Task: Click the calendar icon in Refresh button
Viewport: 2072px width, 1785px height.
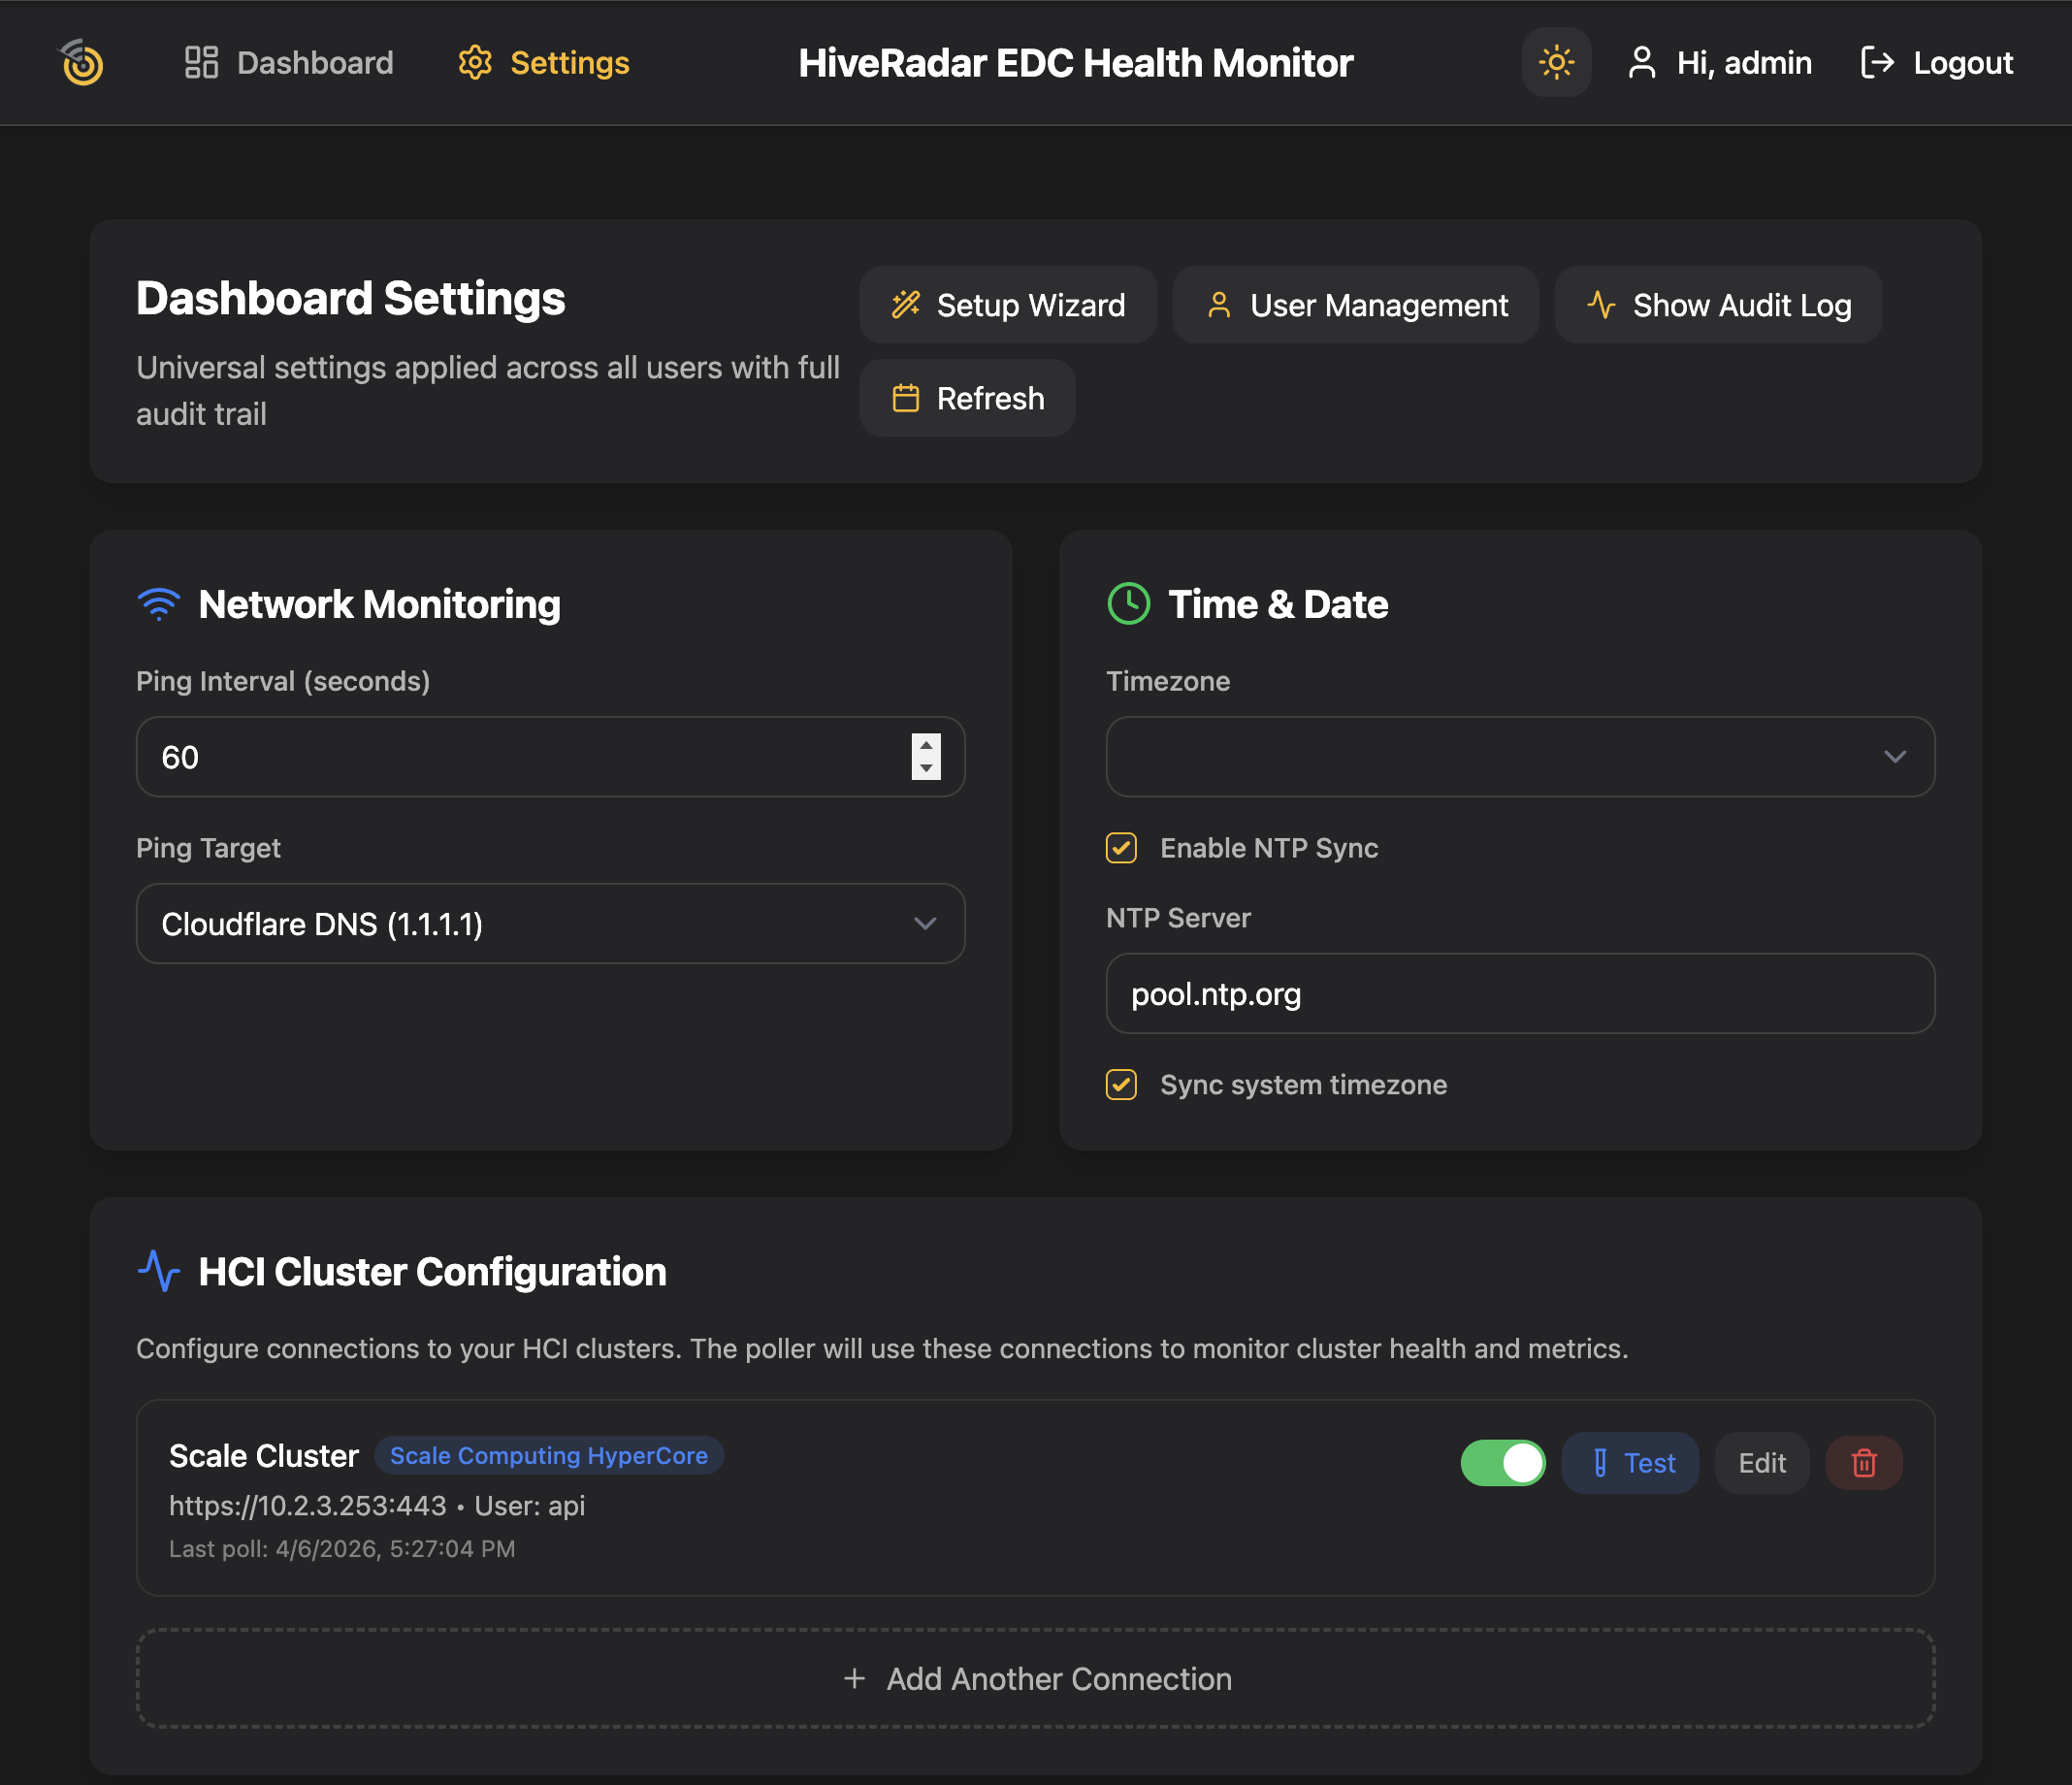Action: pyautogui.click(x=906, y=398)
